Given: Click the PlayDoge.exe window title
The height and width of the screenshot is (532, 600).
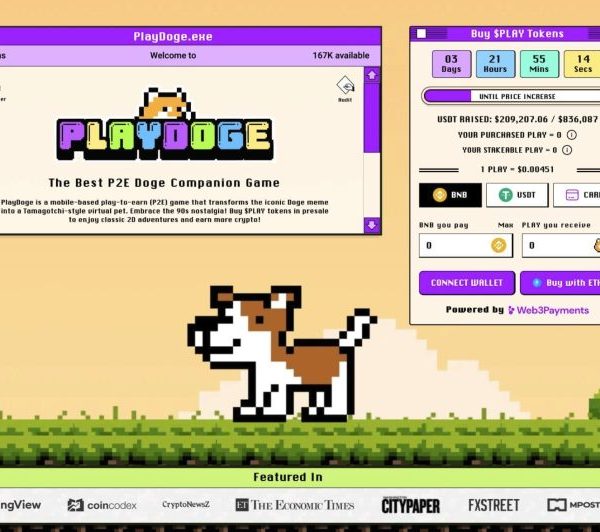Looking at the screenshot, I should pyautogui.click(x=173, y=37).
